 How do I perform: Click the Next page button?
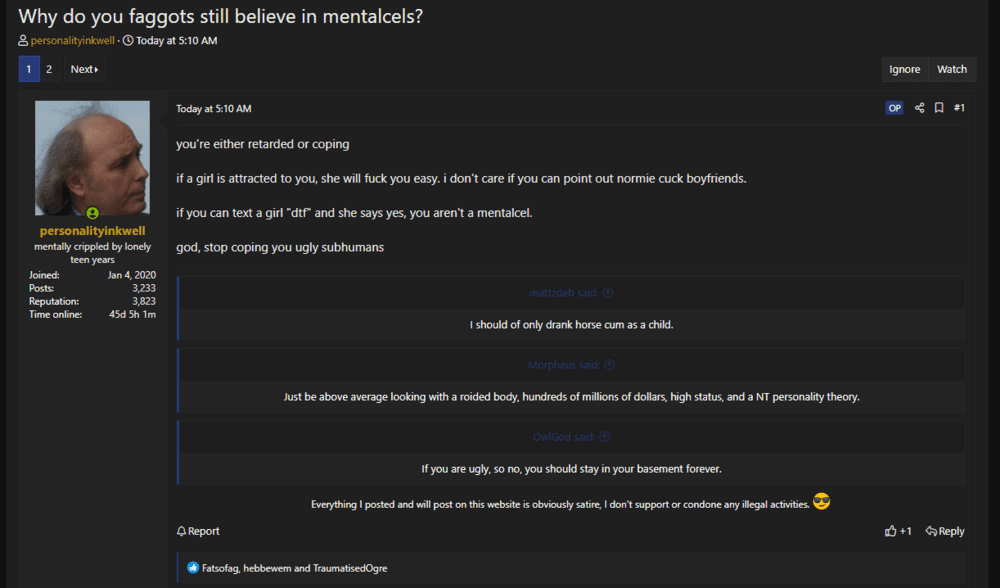(84, 69)
